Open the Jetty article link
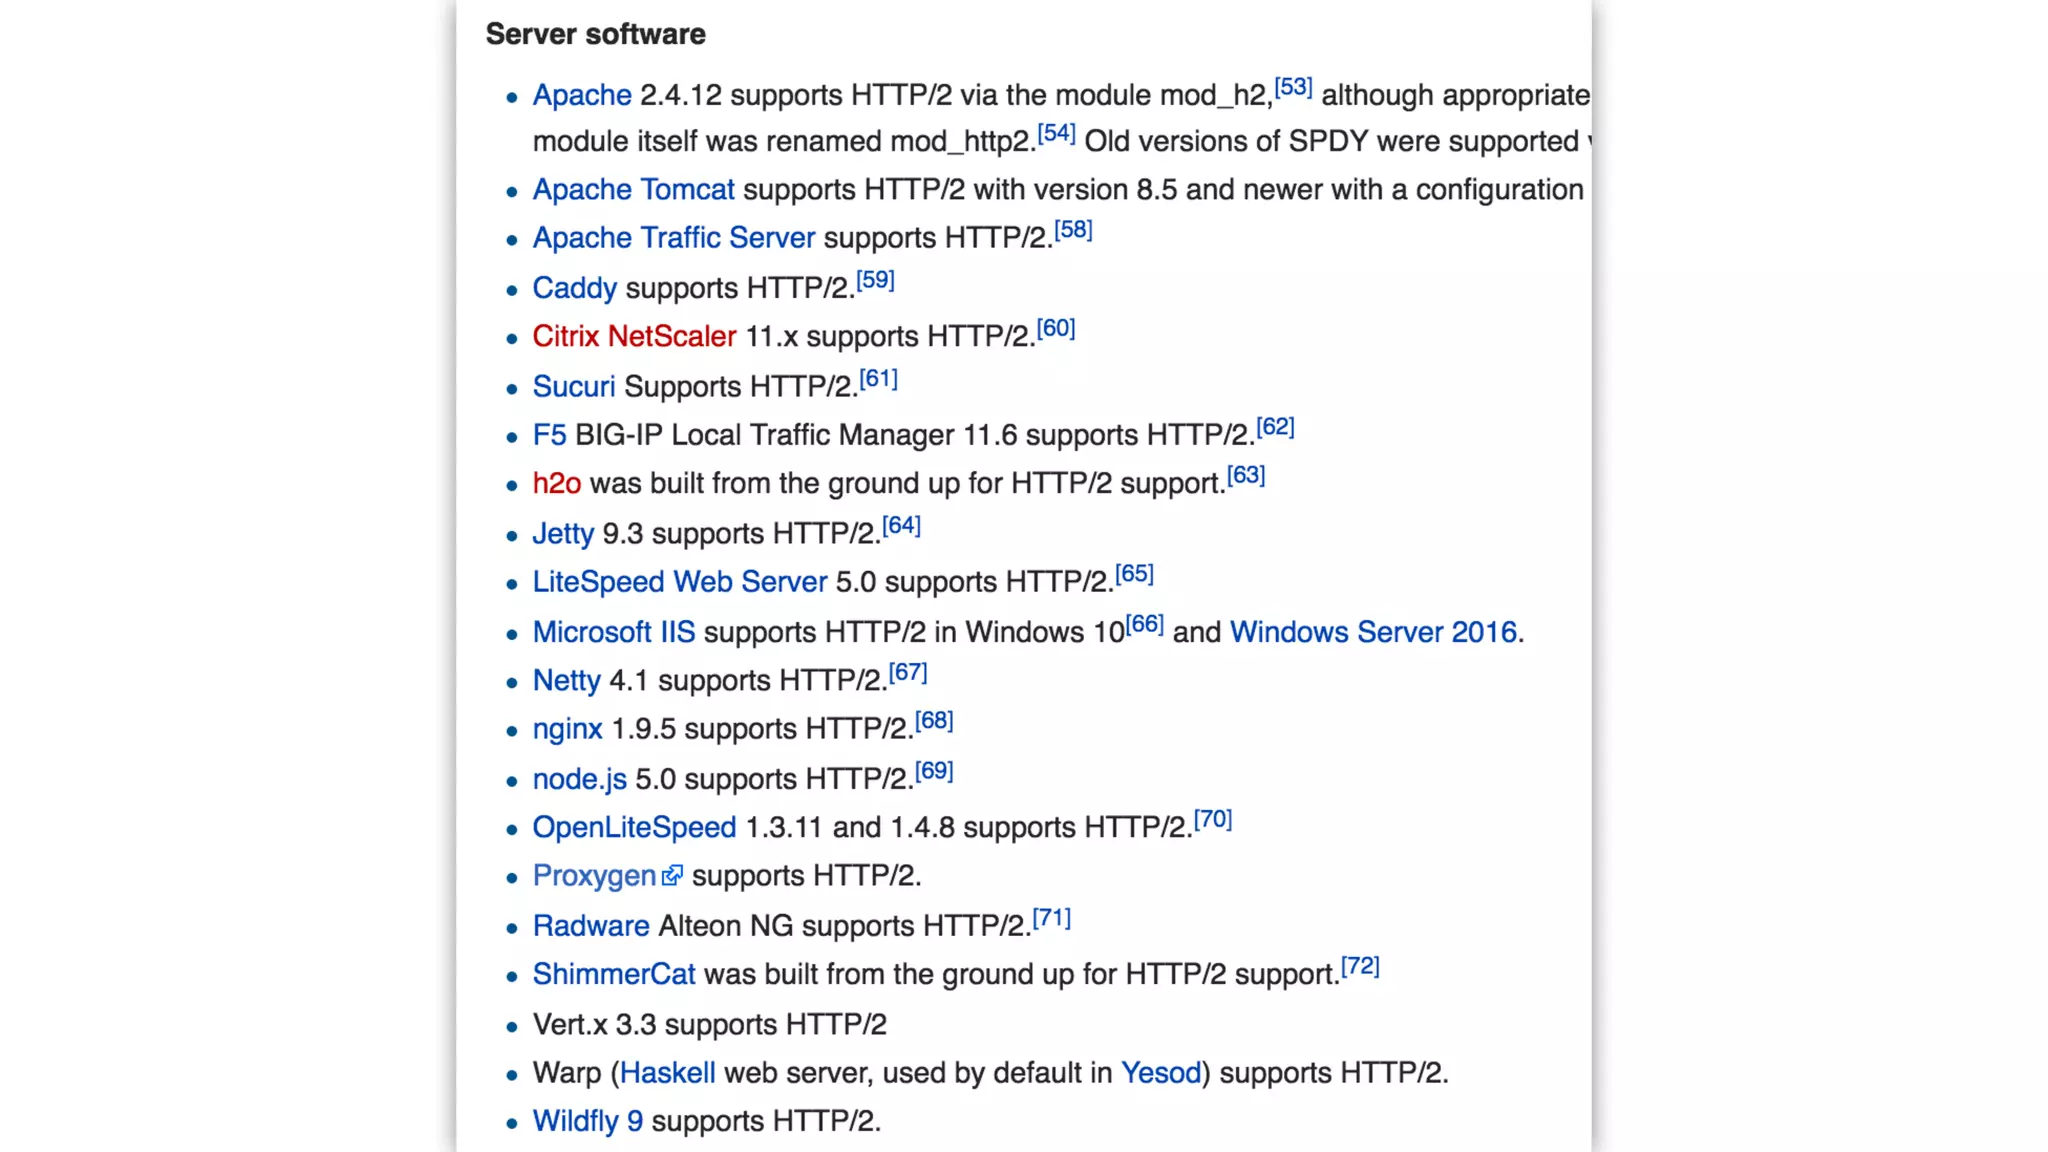Image resolution: width=2048 pixels, height=1152 pixels. [562, 533]
